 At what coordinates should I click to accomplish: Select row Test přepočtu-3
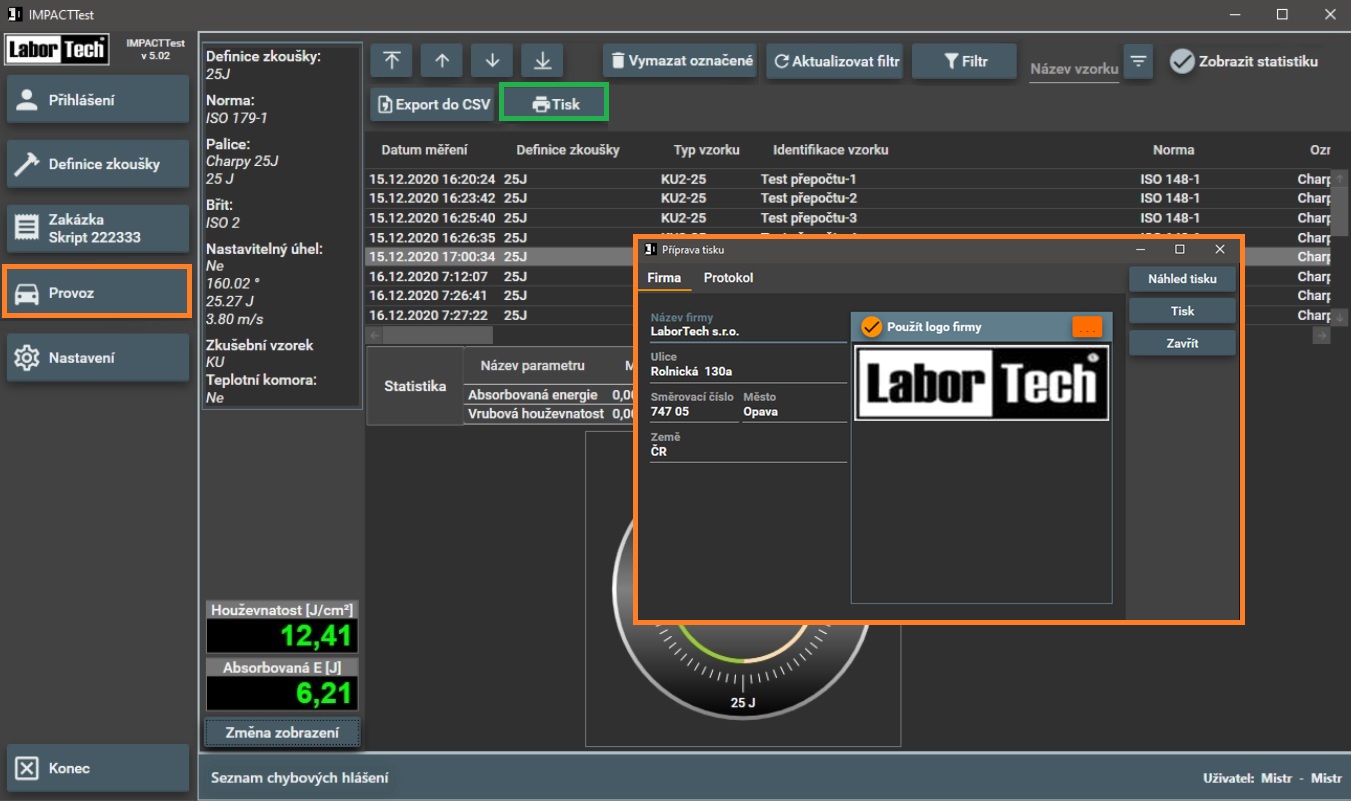(849, 218)
